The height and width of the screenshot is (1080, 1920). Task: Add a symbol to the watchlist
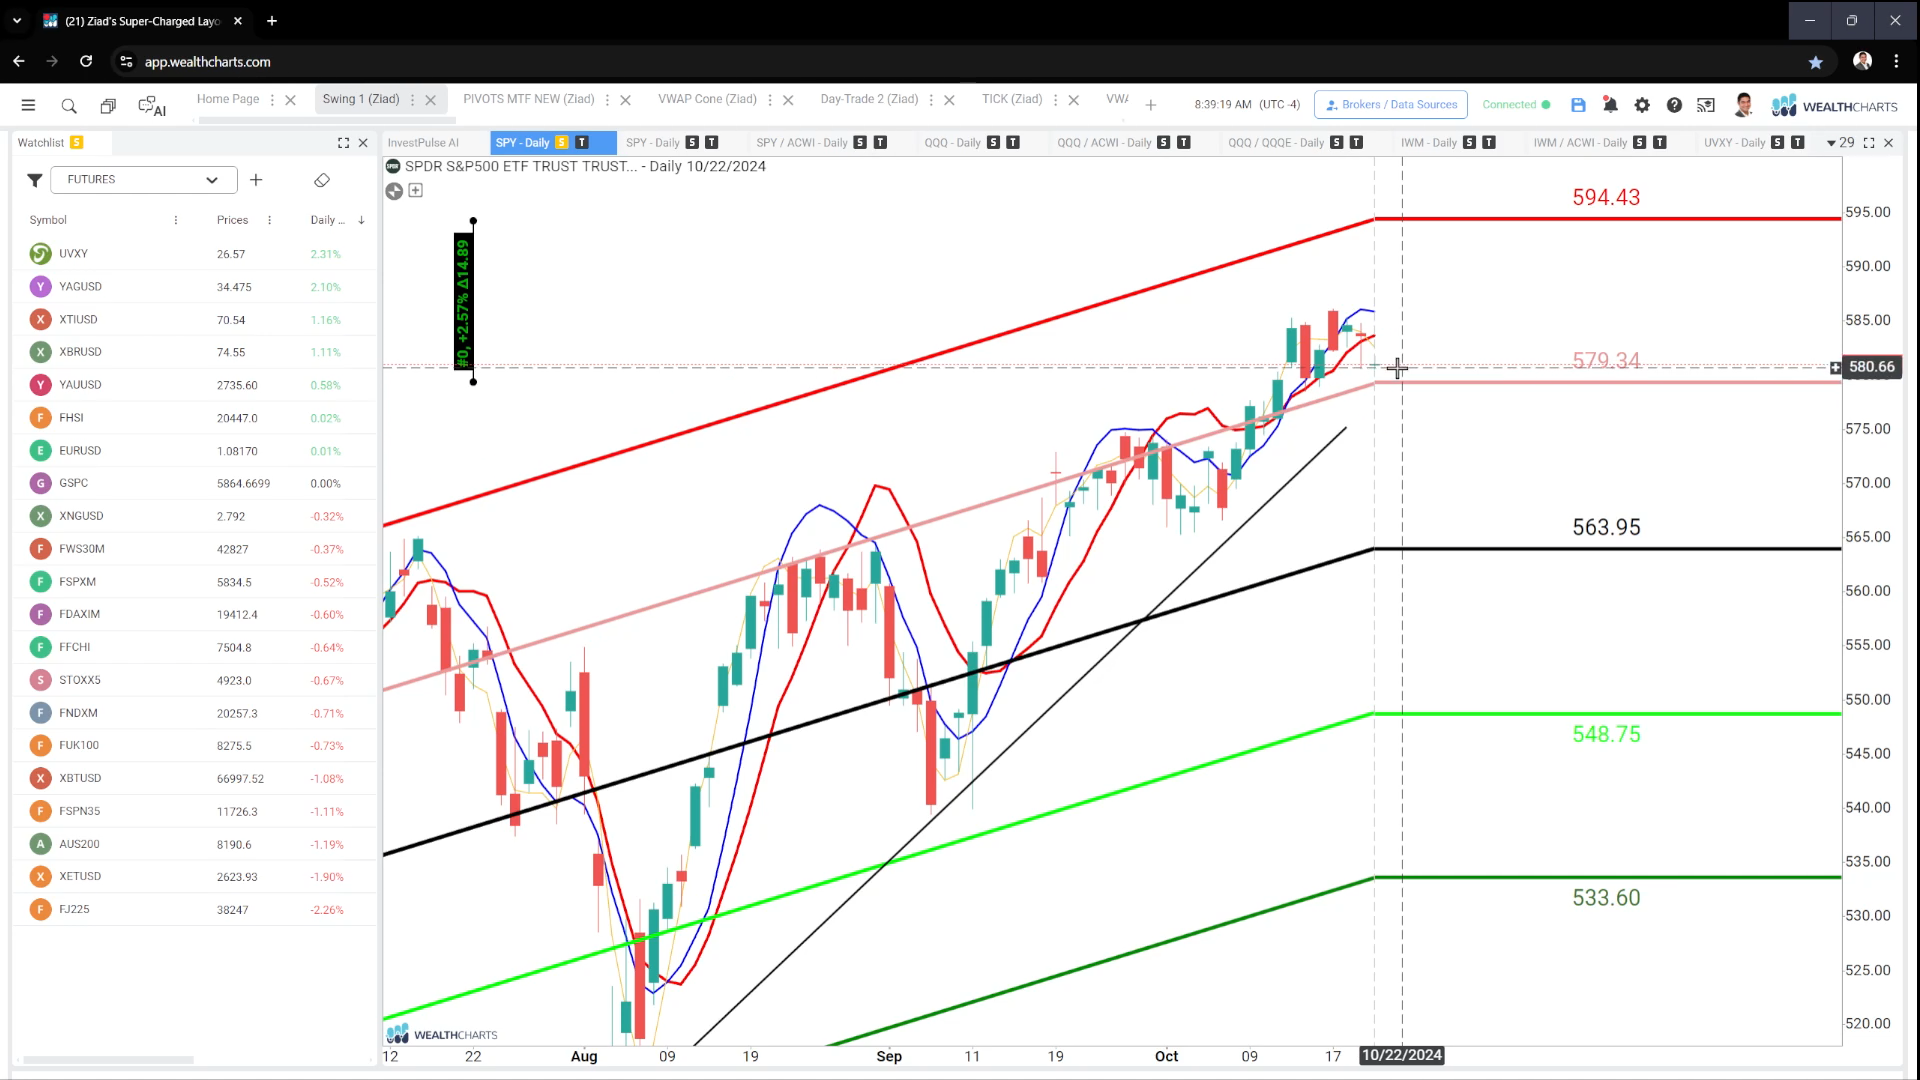tap(256, 180)
